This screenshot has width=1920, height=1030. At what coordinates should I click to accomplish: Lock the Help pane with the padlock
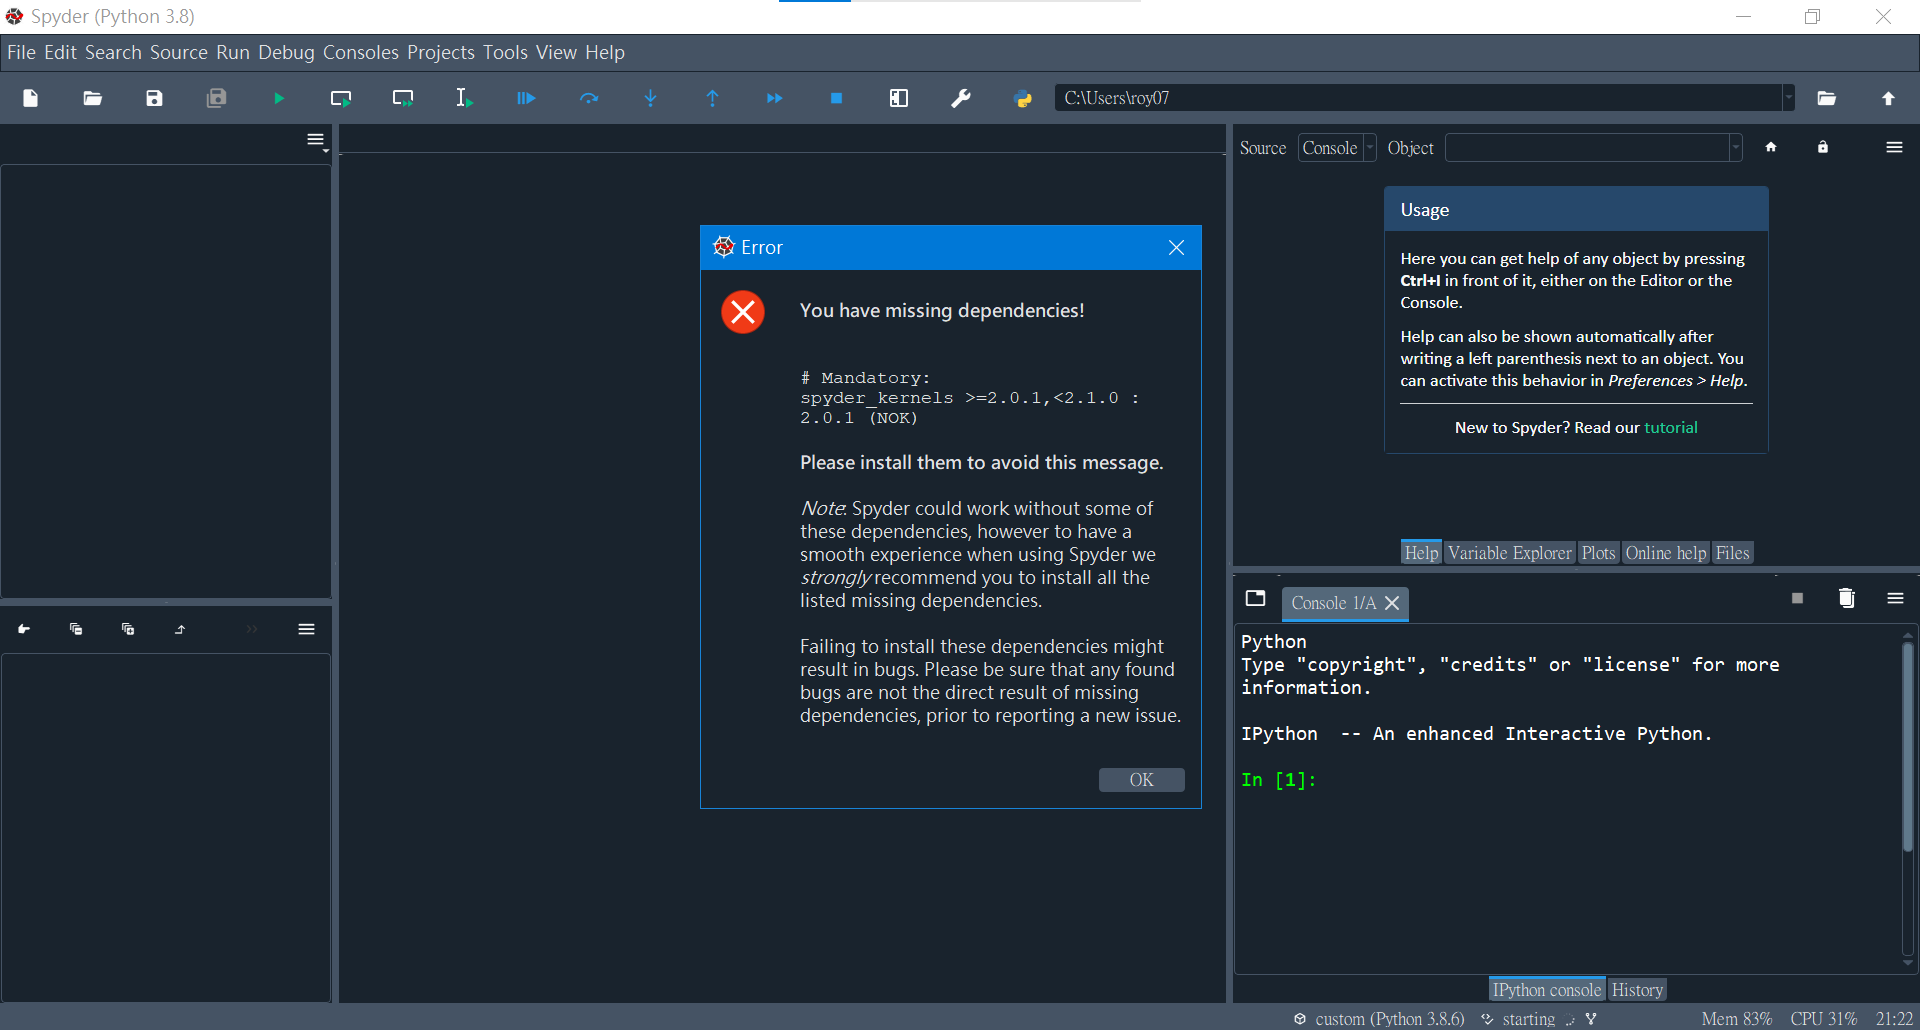(1822, 147)
